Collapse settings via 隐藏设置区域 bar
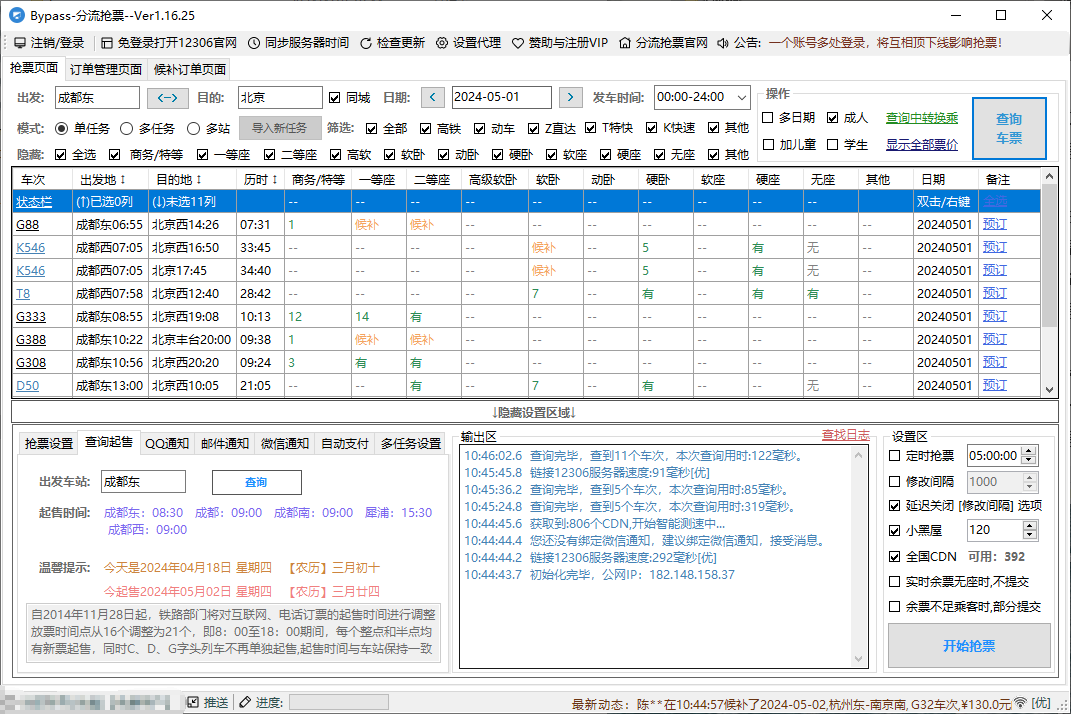Image resolution: width=1071 pixels, height=714 pixels. 535,412
